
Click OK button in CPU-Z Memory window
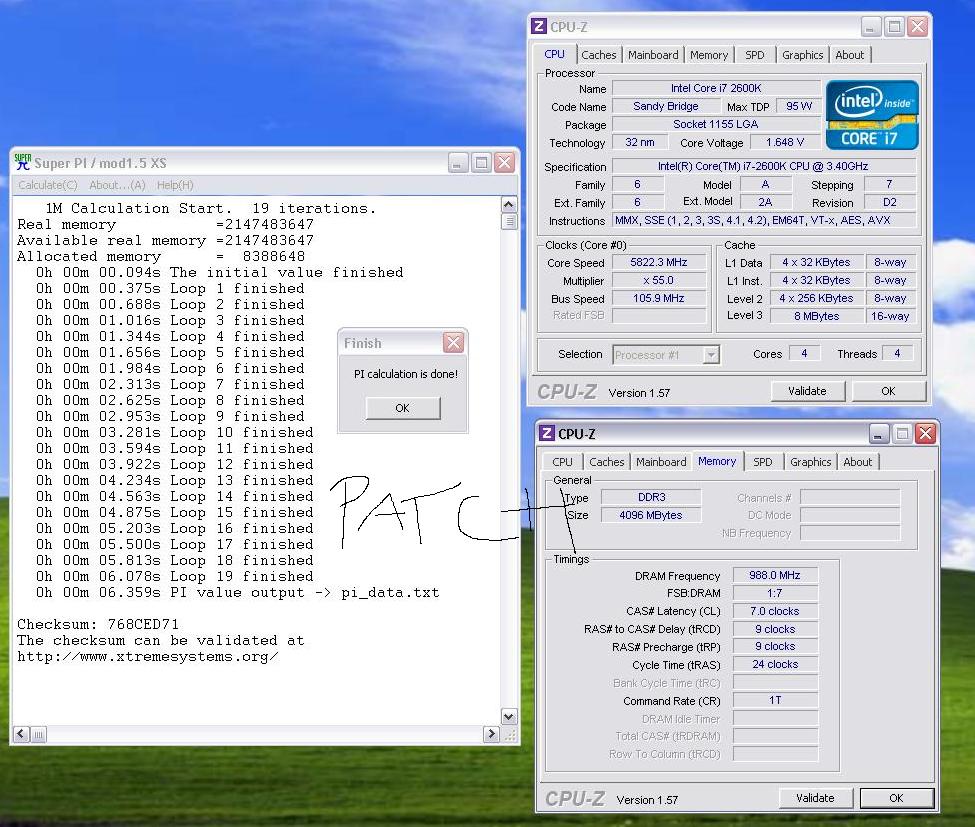tap(896, 798)
